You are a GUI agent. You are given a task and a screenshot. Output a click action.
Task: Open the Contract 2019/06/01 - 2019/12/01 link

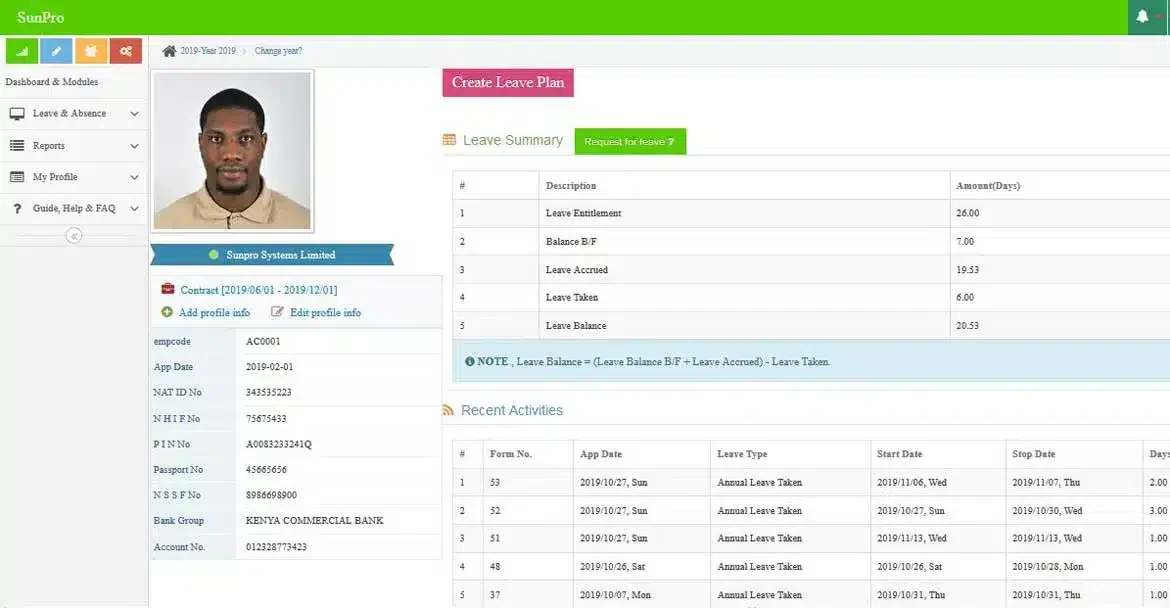(258, 289)
